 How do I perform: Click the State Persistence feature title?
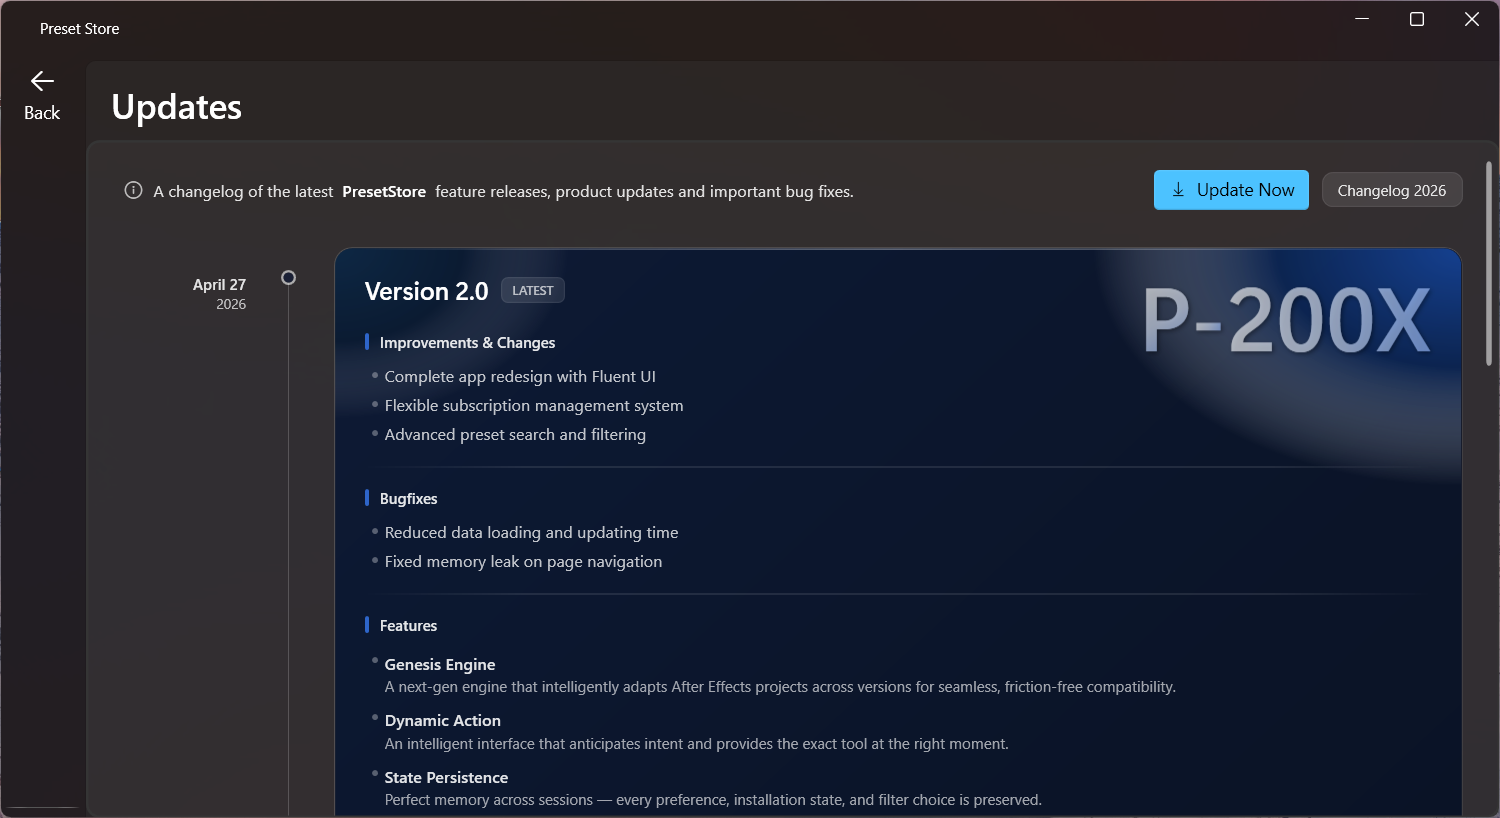point(446,777)
